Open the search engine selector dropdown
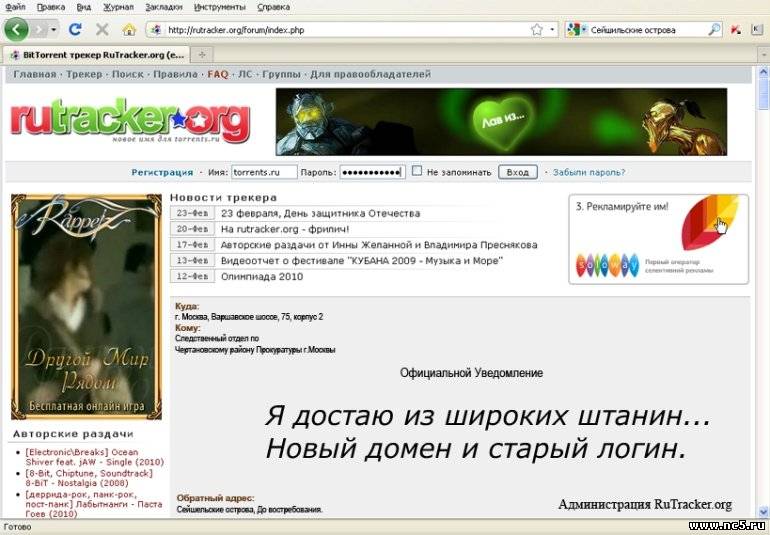 click(x=576, y=30)
